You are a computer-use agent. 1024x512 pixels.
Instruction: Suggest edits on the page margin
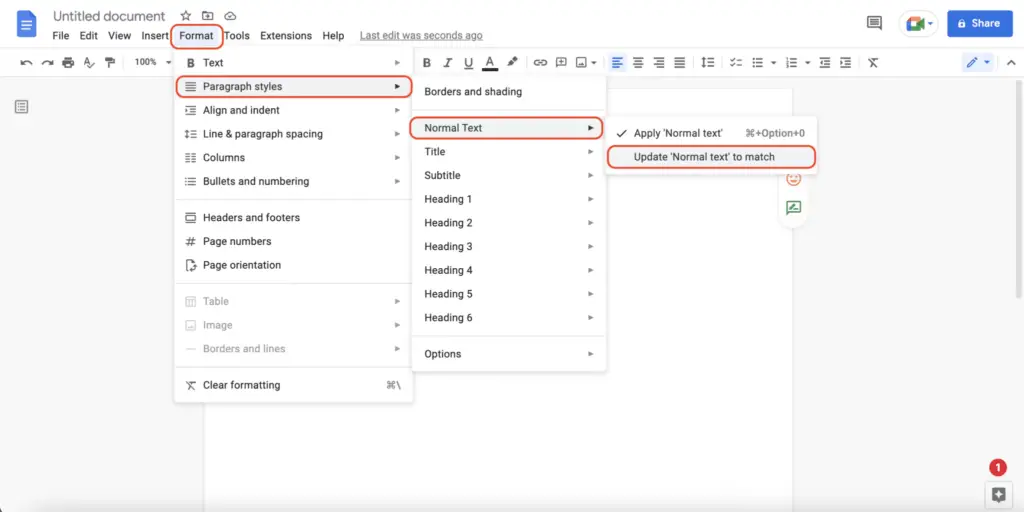[x=793, y=208]
